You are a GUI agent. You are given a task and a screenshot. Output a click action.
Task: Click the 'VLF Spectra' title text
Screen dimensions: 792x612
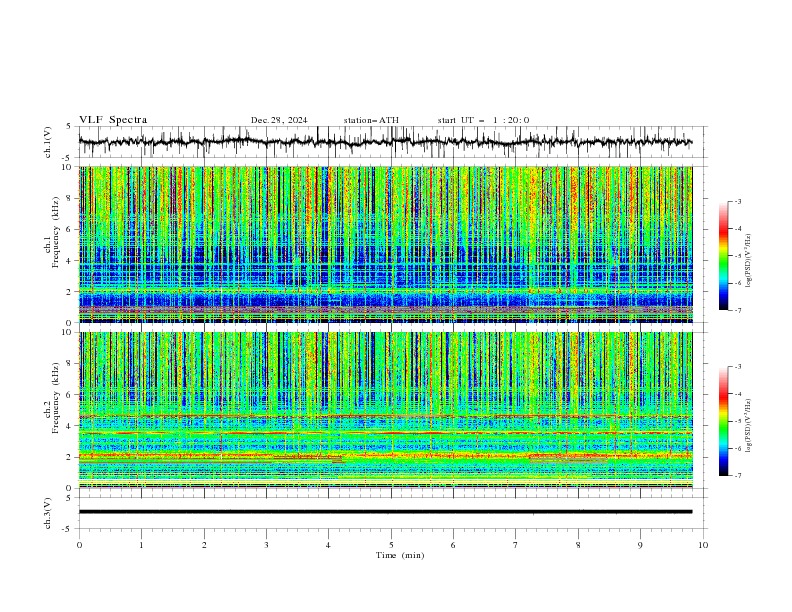pos(113,120)
